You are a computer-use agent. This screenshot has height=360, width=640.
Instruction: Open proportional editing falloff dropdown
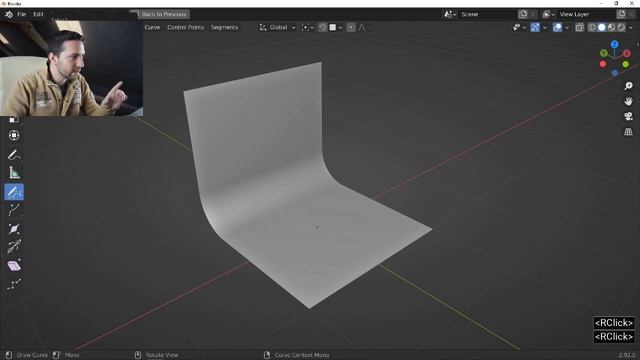[363, 27]
